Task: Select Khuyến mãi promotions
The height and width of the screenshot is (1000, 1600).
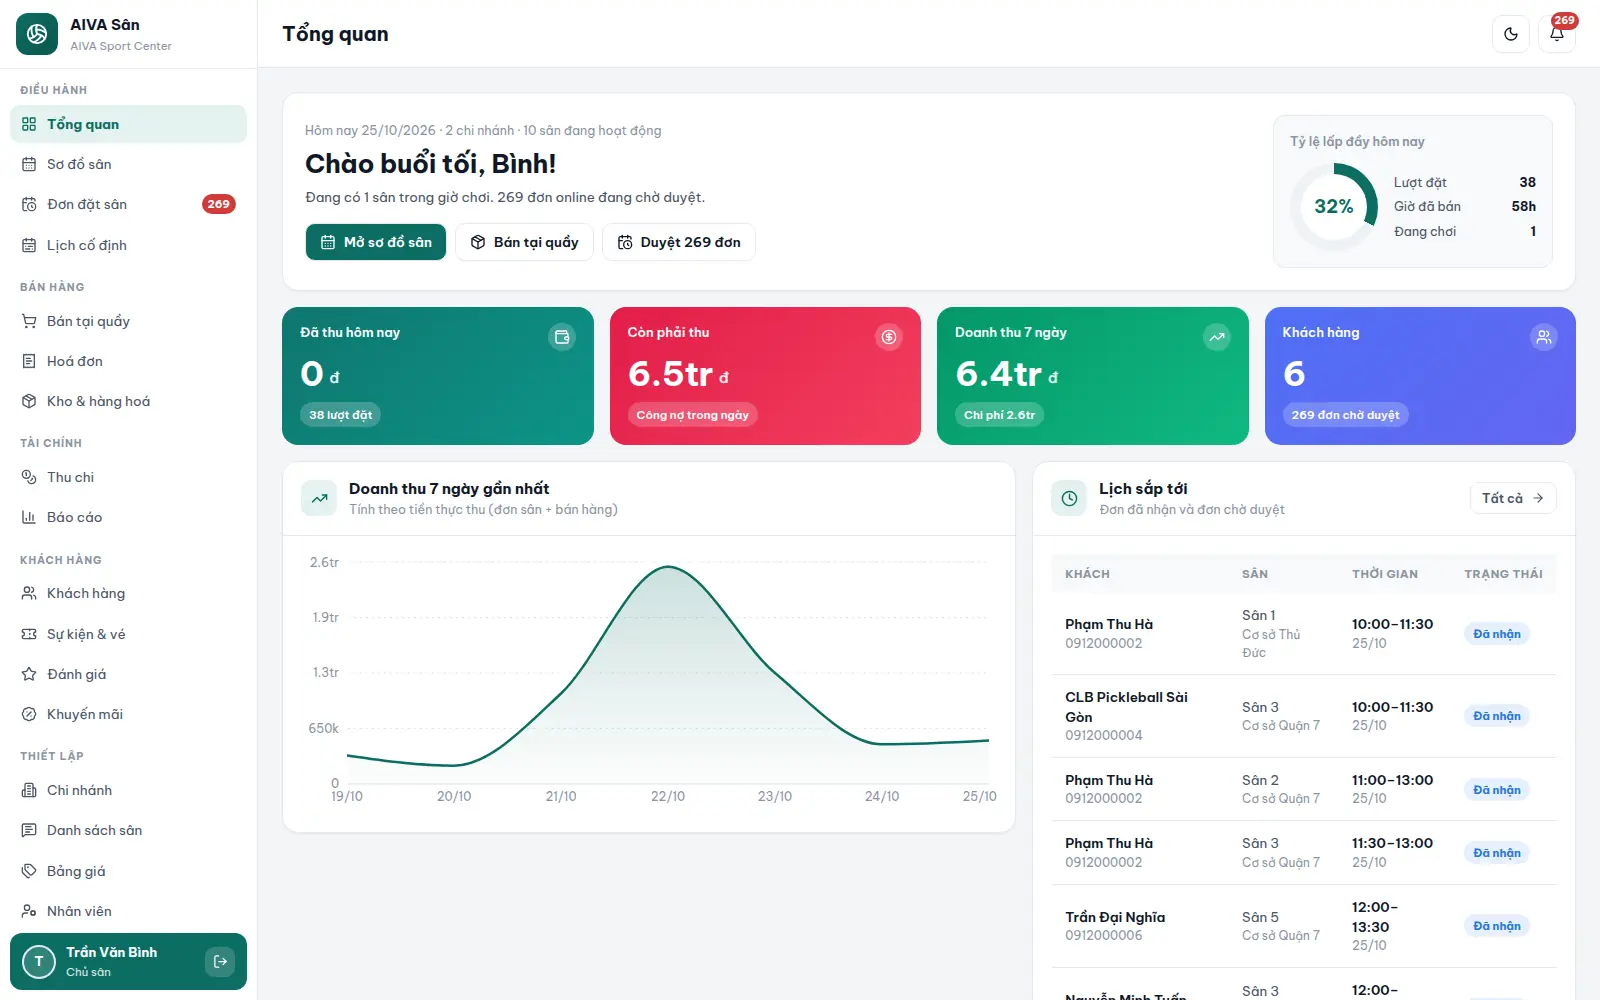Action: 128,714
